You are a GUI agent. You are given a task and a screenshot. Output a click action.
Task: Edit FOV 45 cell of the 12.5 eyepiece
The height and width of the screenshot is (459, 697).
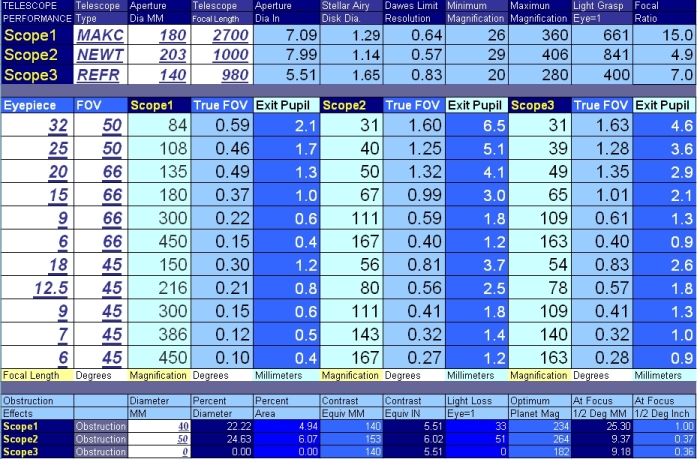(100, 288)
